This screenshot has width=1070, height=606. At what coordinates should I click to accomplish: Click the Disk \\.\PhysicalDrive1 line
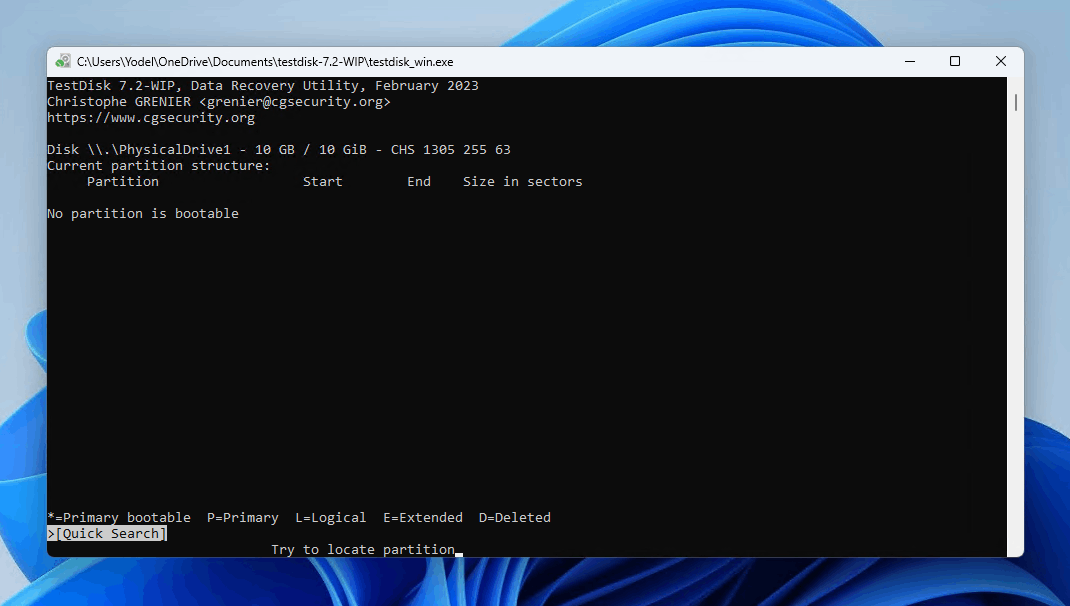278,149
